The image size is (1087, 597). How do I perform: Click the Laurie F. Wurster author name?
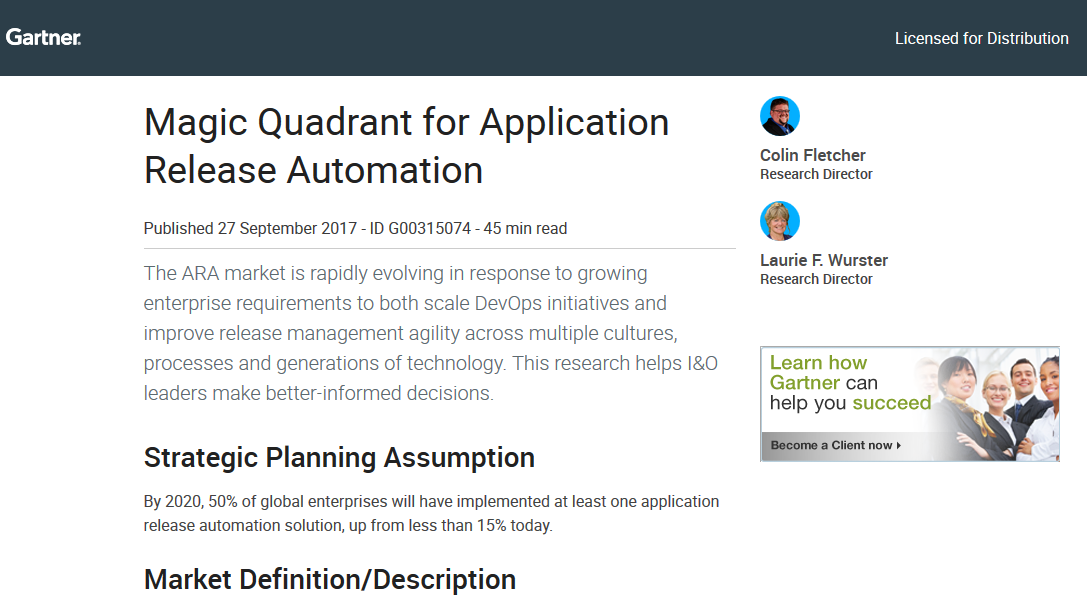pyautogui.click(x=824, y=260)
